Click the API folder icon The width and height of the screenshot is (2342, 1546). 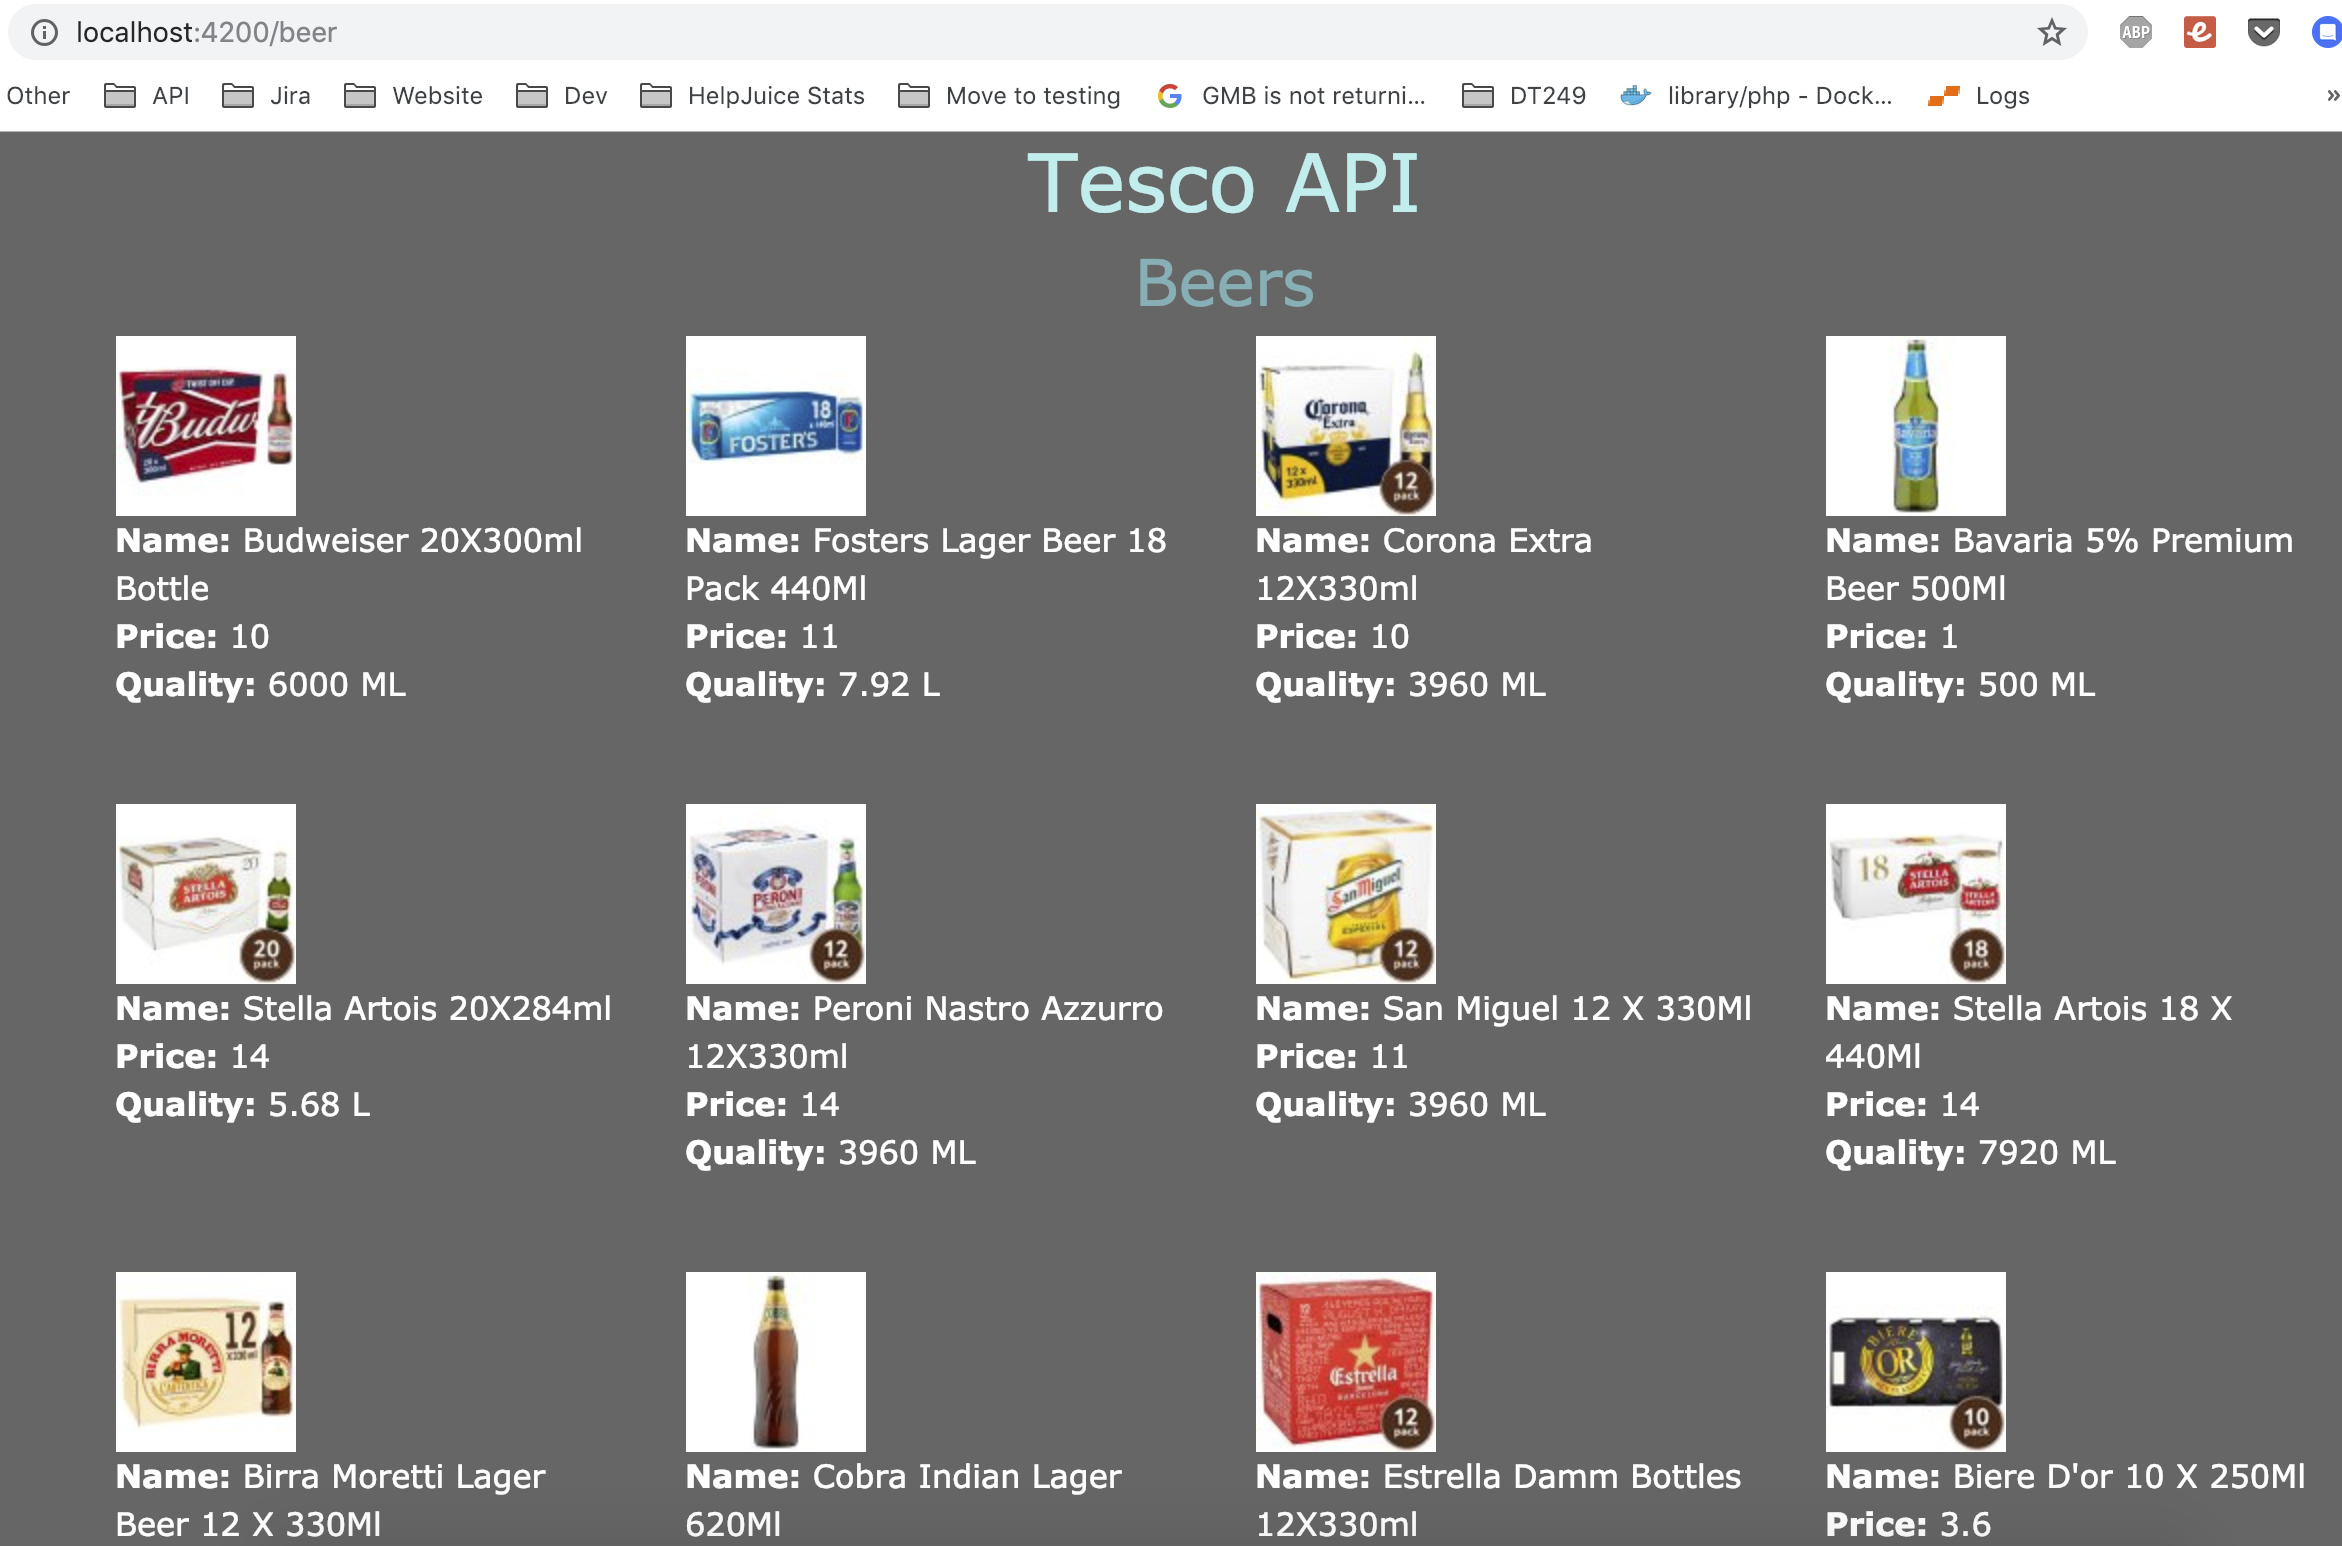(118, 95)
